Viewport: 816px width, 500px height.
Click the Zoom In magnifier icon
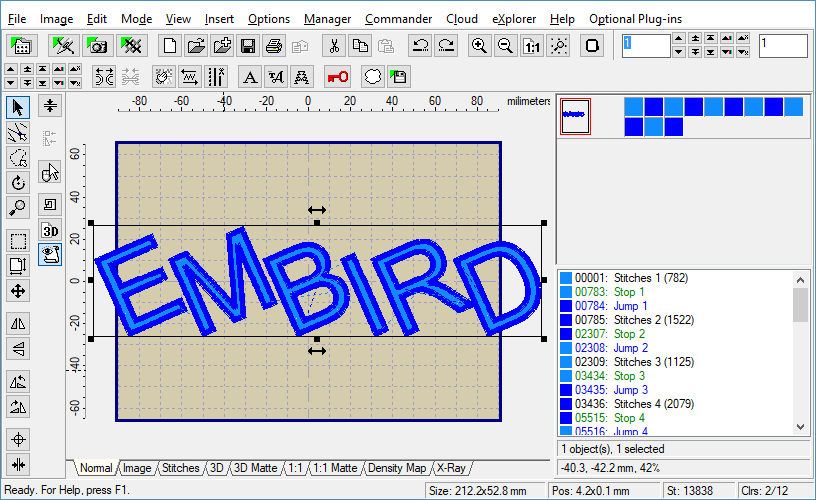point(480,46)
